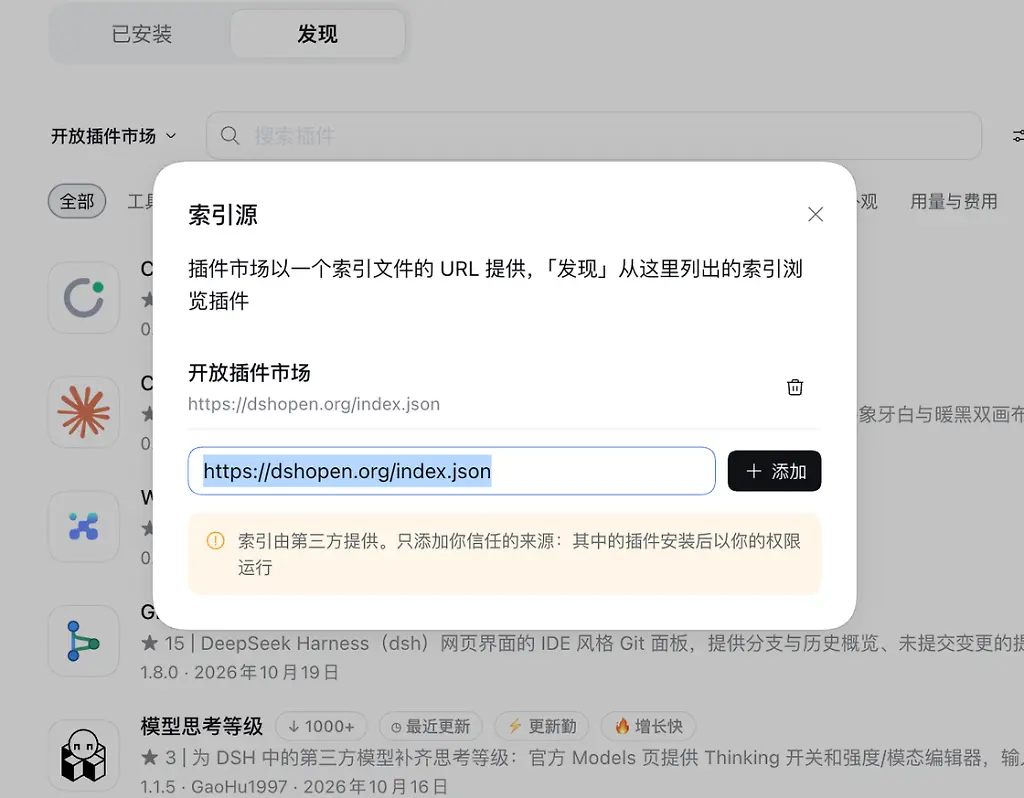Open the filter settings icon beside search
1024x798 pixels.
1017,136
